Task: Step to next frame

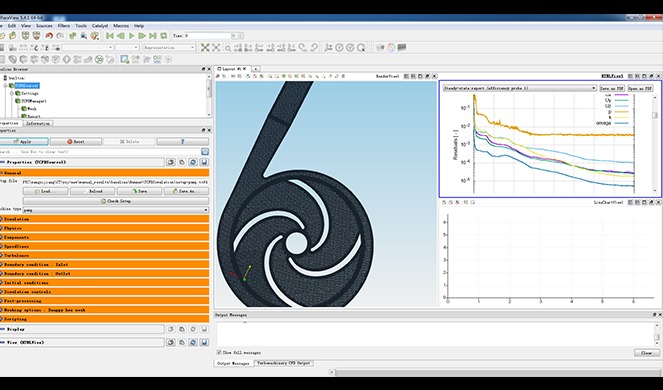Action: click(x=142, y=36)
